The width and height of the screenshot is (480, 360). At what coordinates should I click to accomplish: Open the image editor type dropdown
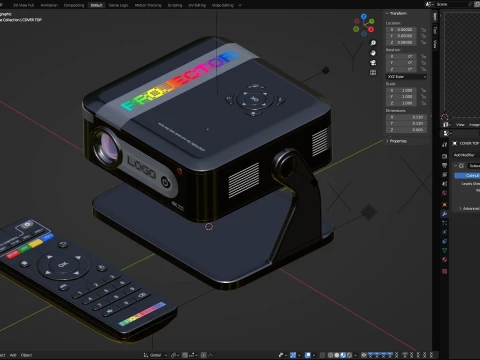click(447, 124)
